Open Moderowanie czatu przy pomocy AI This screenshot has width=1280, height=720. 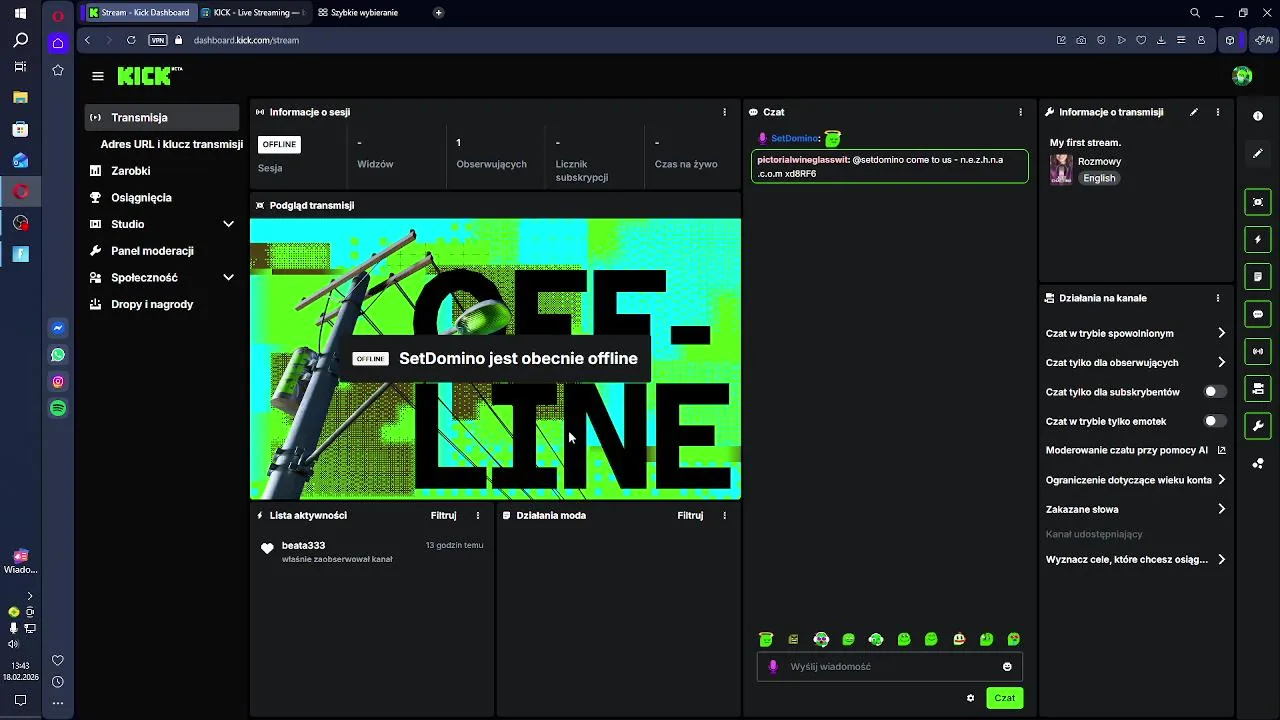click(x=1135, y=450)
